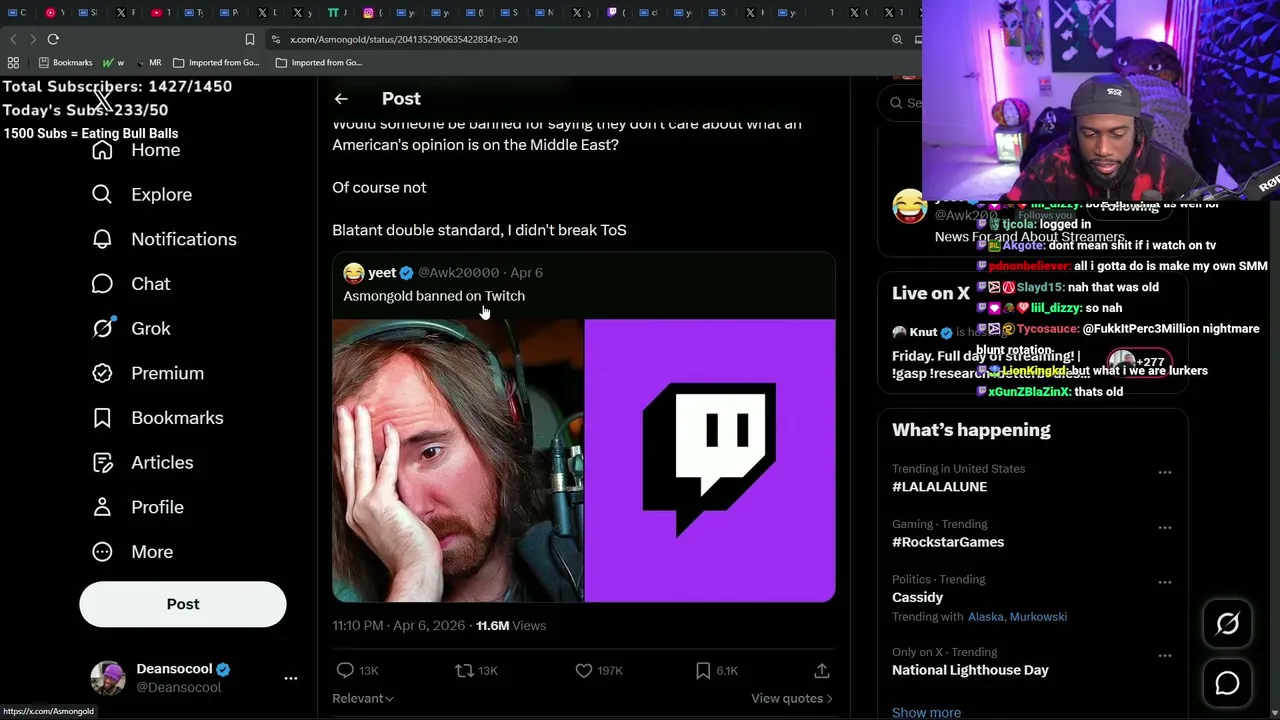Image resolution: width=1280 pixels, height=720 pixels.
Task: Open more options for National Lighthouse Day
Action: [1164, 656]
